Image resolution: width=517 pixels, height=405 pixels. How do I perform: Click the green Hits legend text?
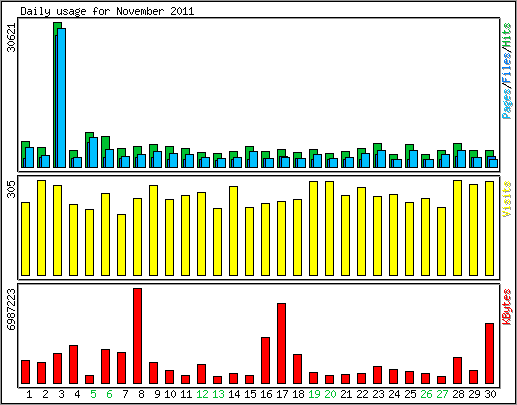pos(507,35)
